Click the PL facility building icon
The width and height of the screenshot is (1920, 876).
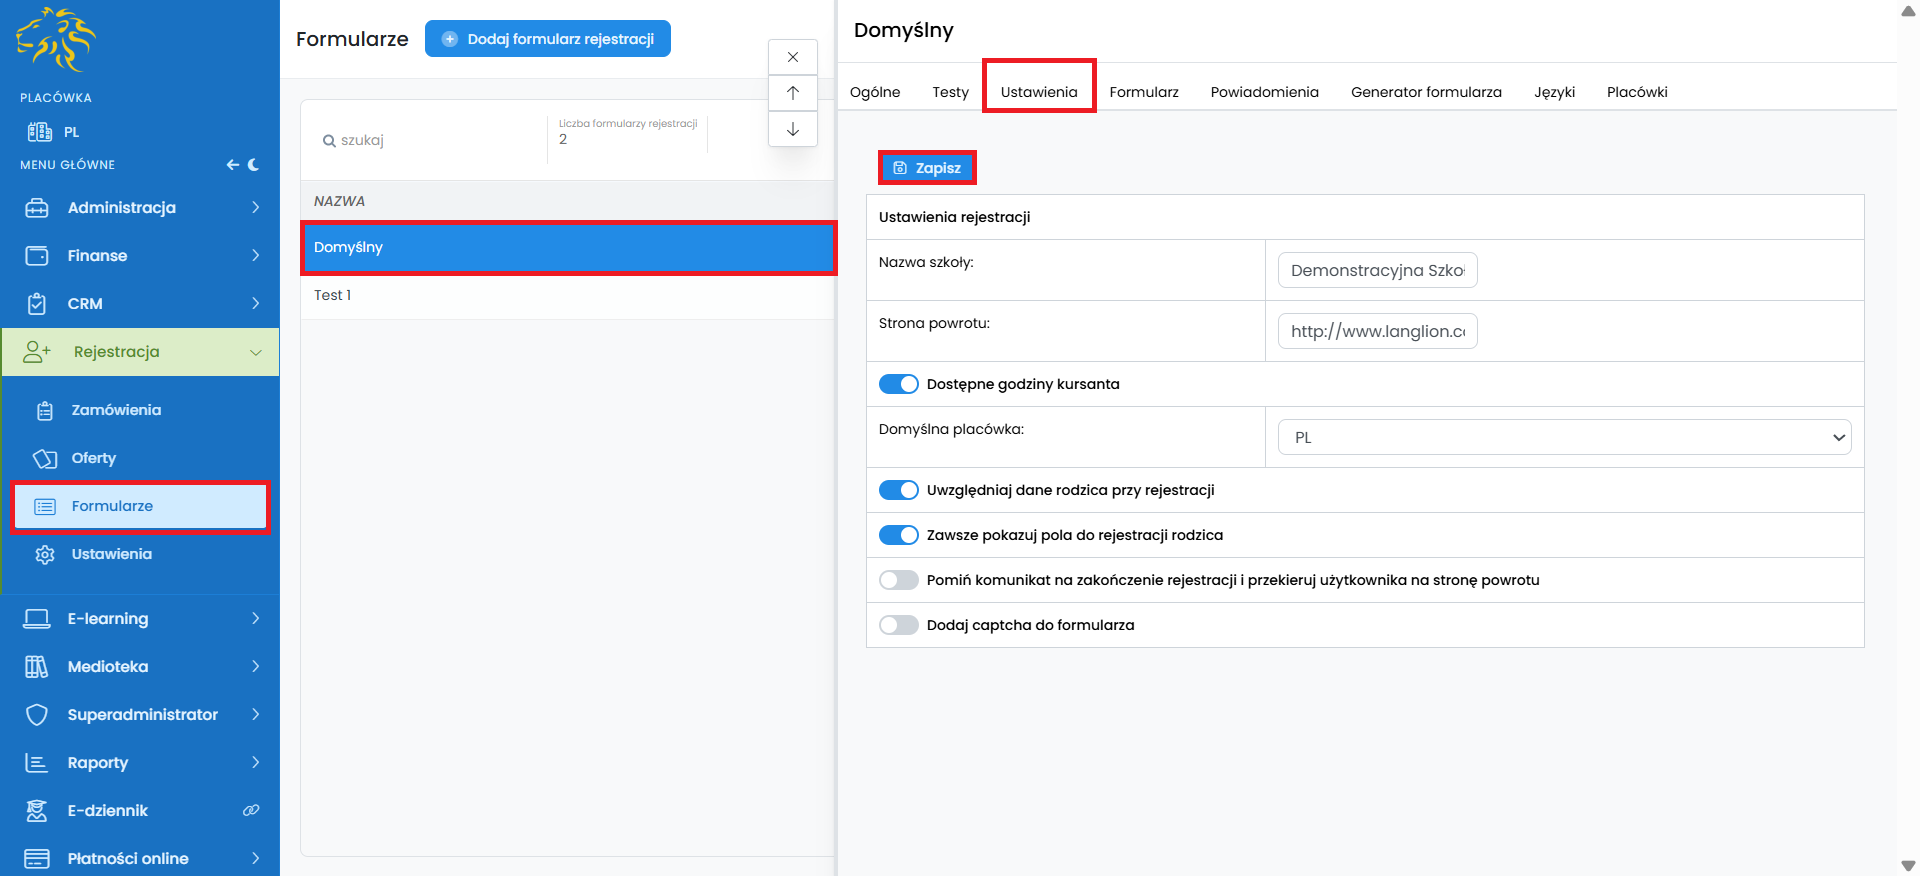tap(40, 132)
